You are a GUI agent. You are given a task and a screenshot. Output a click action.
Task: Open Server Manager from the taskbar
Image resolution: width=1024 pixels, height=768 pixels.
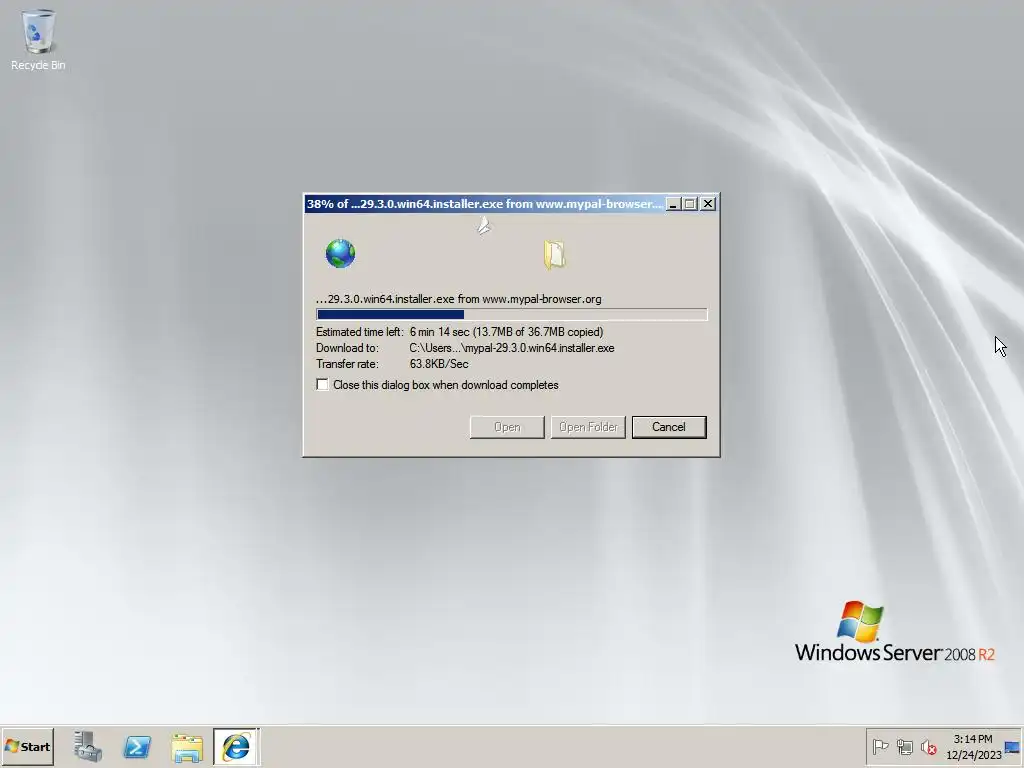tap(88, 746)
